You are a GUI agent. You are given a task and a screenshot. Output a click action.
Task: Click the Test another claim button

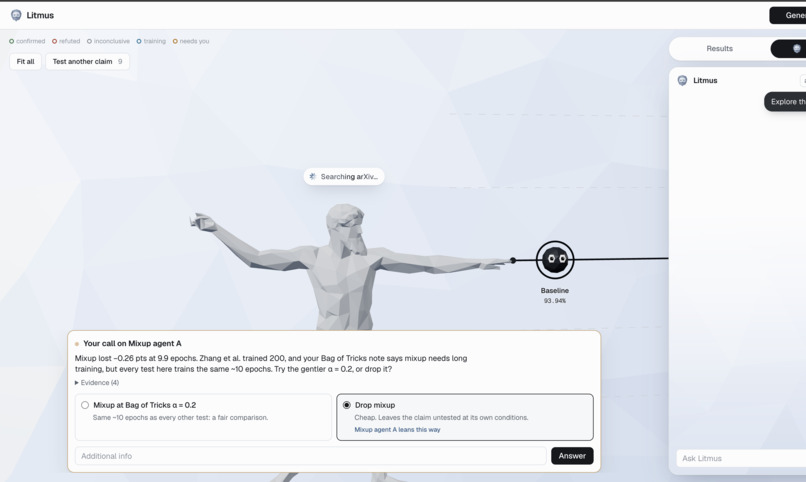click(87, 62)
